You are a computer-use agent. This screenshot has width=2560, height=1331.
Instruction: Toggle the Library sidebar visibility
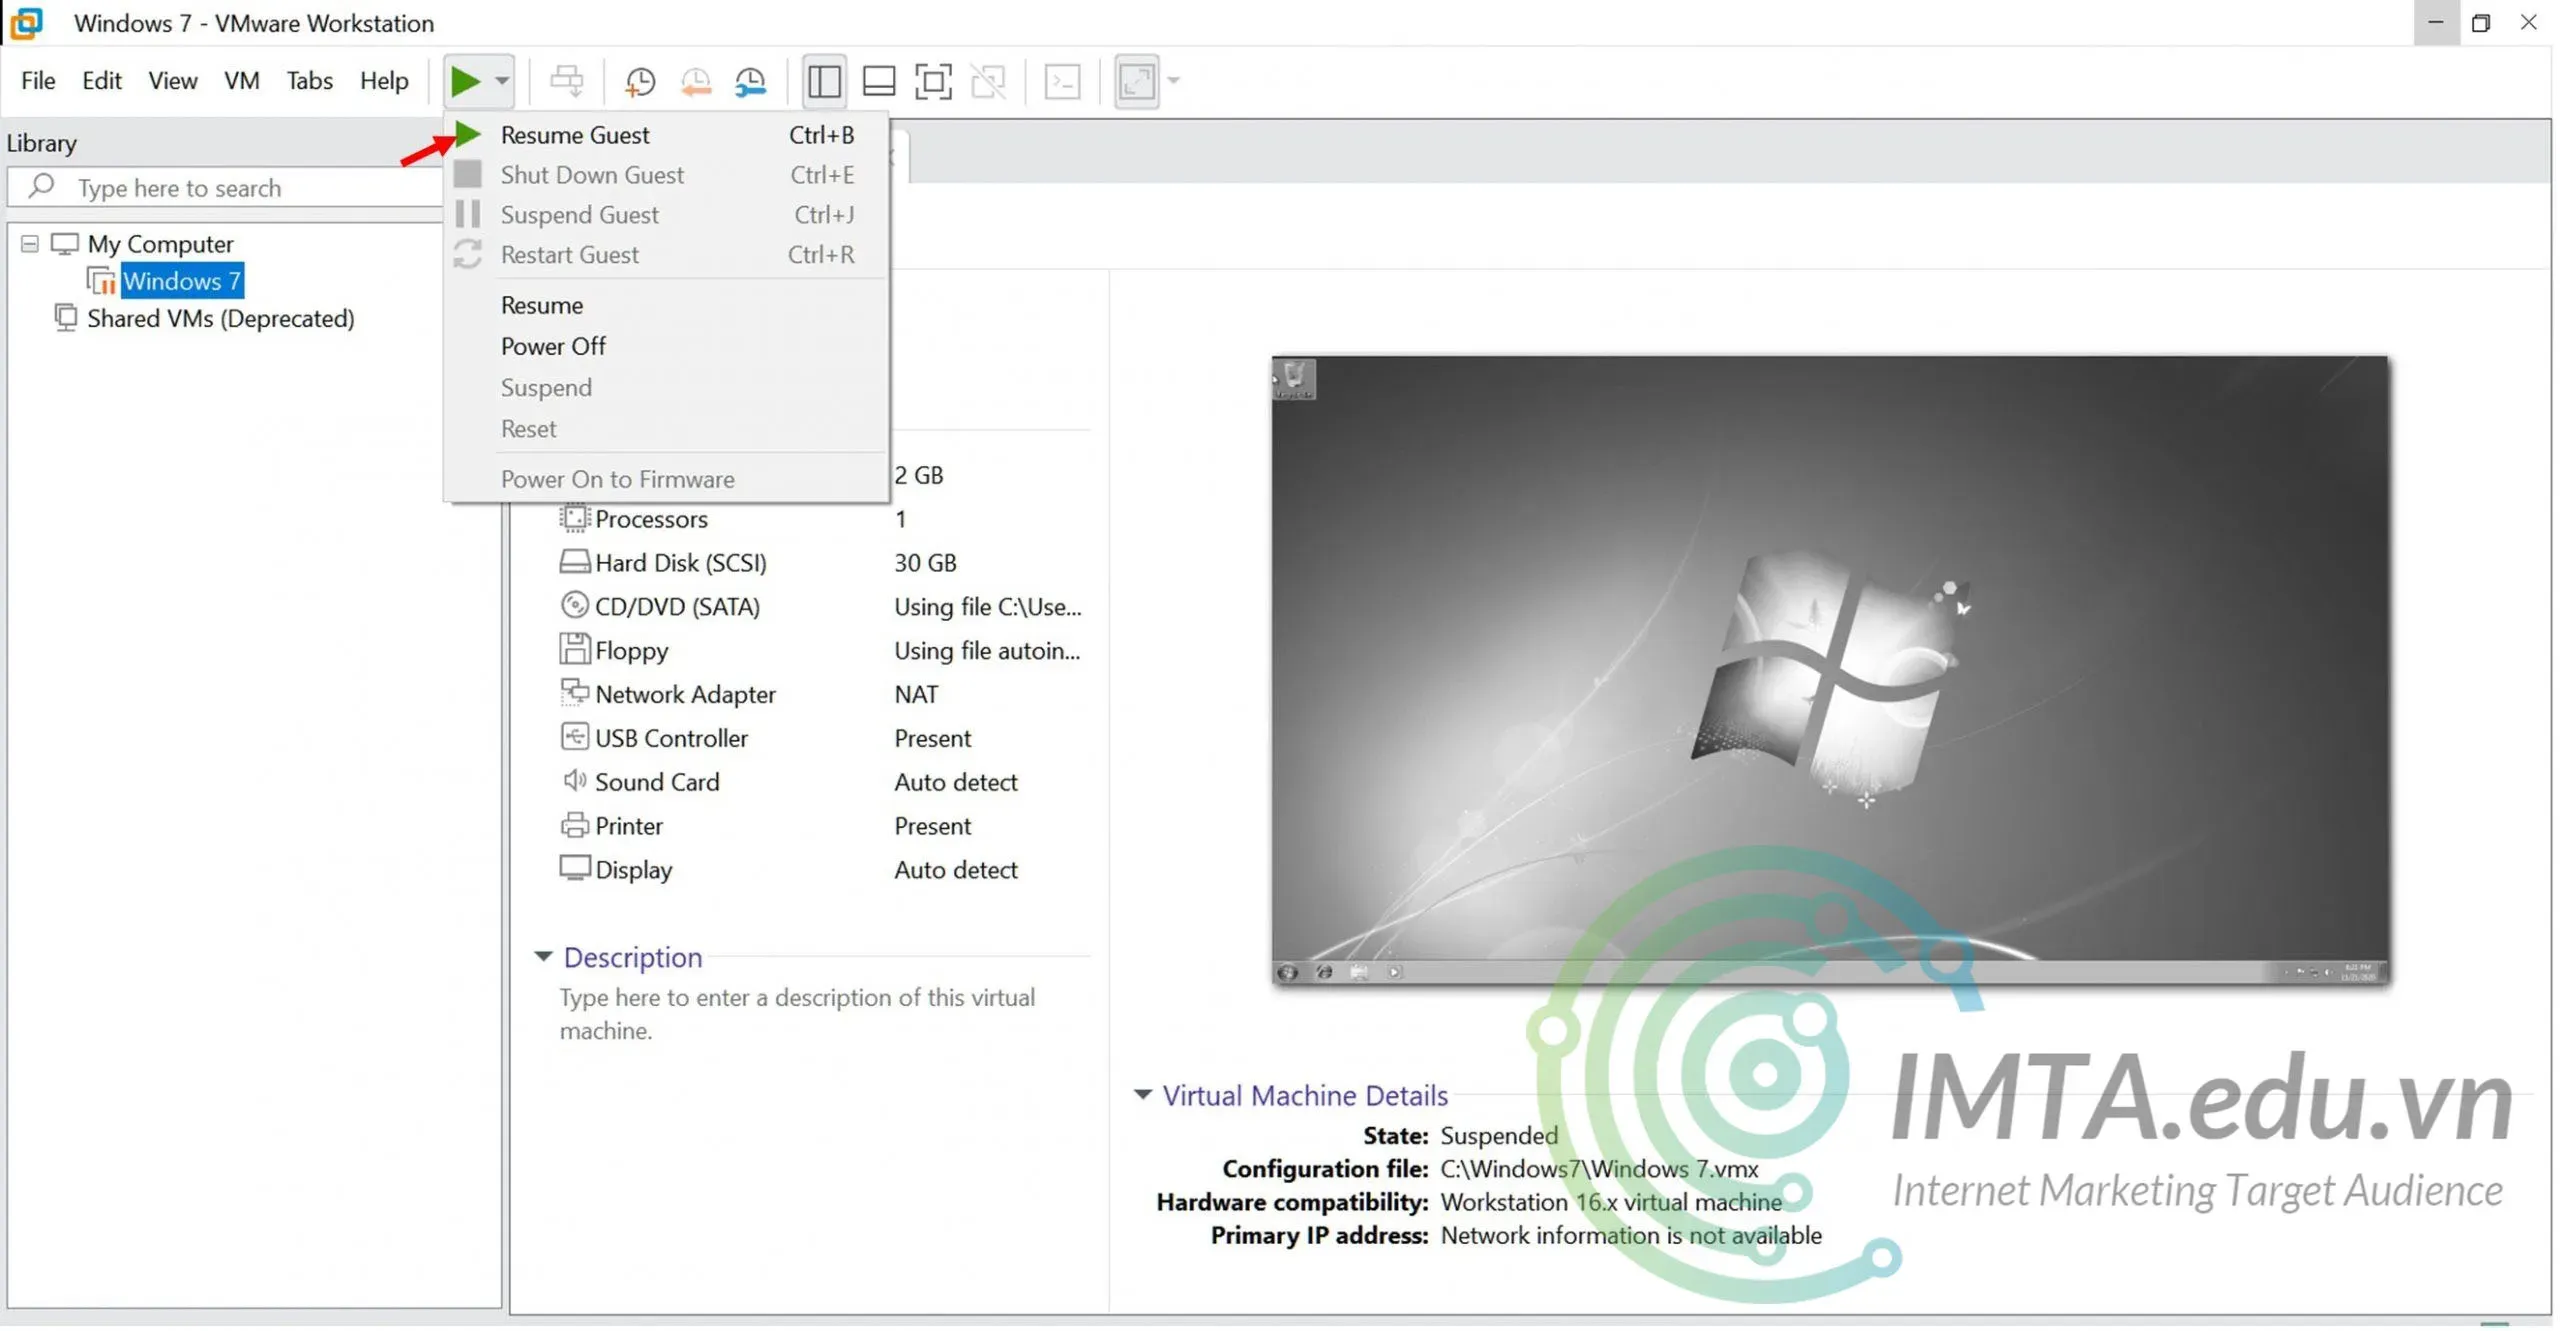(x=824, y=81)
